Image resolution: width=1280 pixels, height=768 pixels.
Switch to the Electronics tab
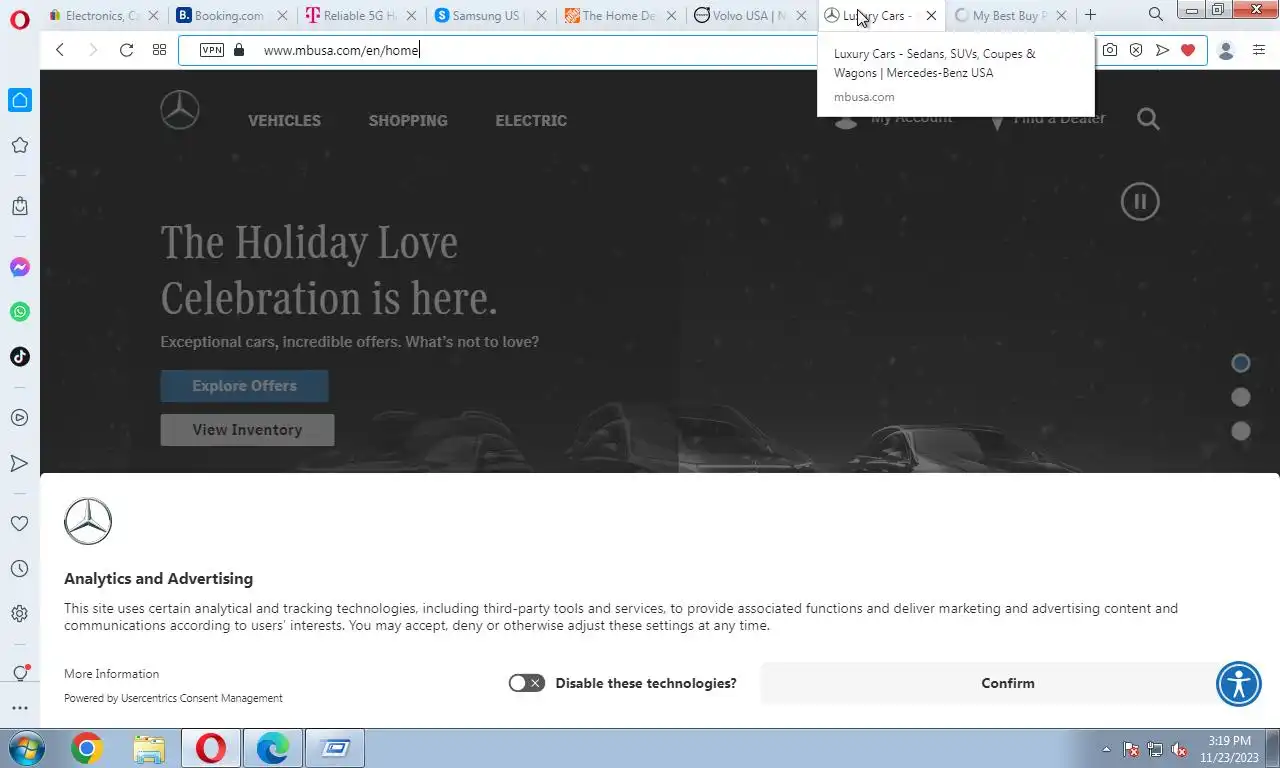[x=103, y=16]
